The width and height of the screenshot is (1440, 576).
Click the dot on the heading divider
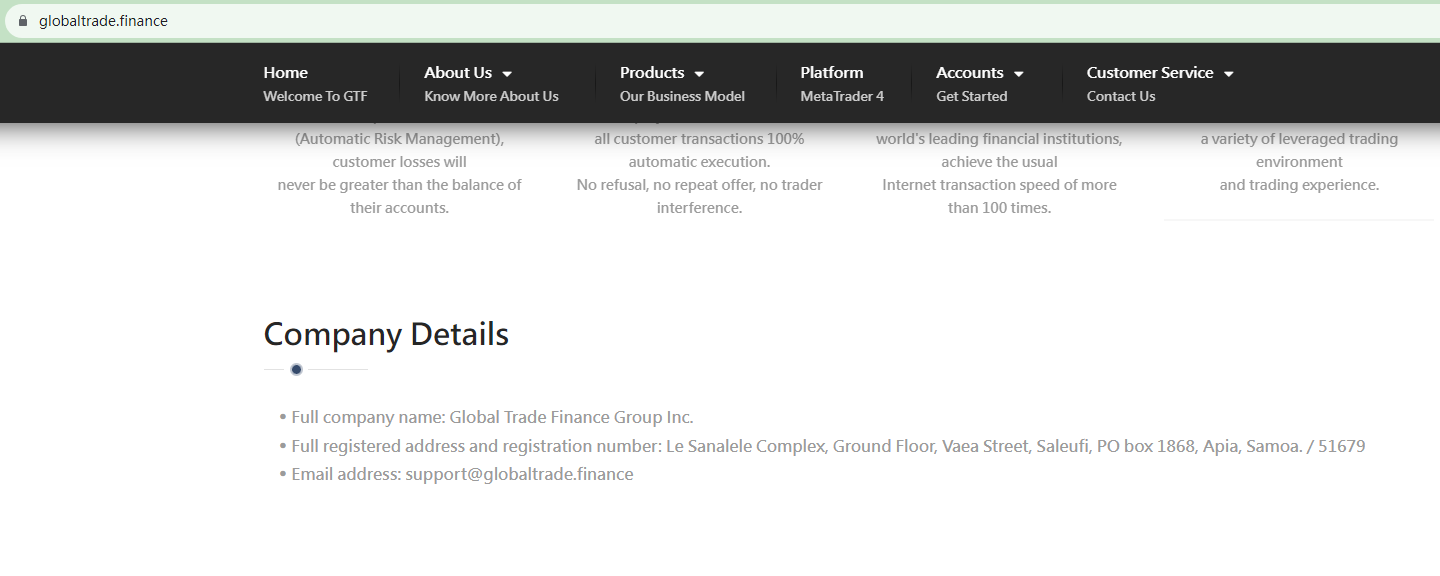click(296, 369)
